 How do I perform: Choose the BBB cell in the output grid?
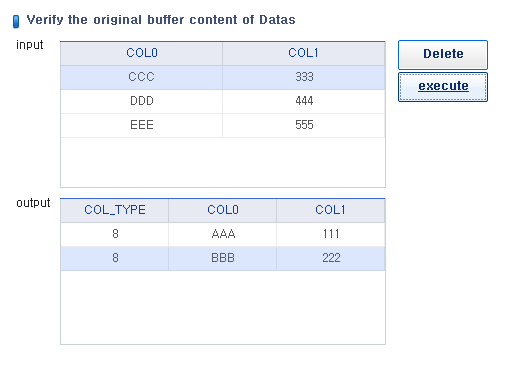pyautogui.click(x=223, y=258)
